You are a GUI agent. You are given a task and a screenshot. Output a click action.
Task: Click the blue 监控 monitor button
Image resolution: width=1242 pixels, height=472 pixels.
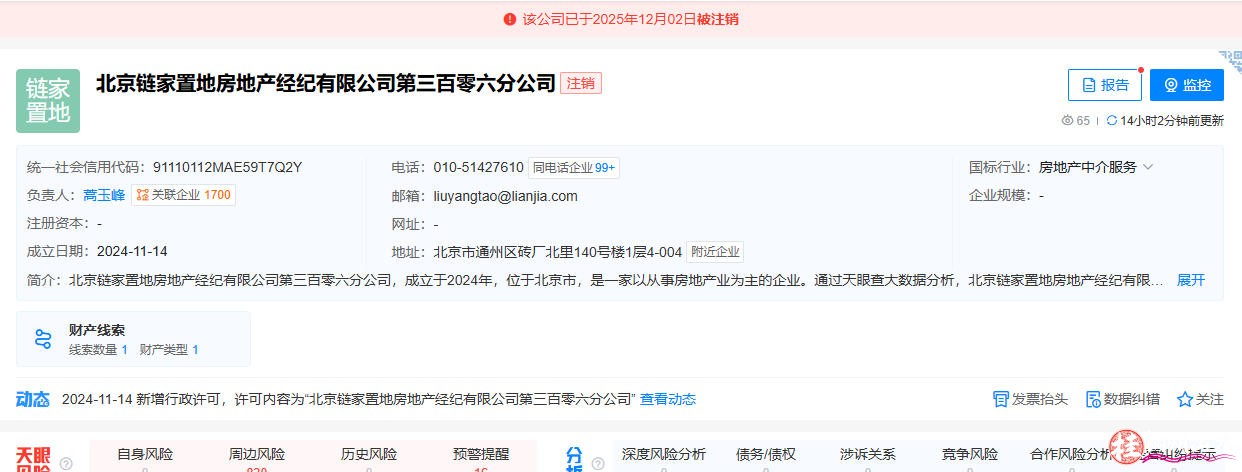click(1186, 85)
